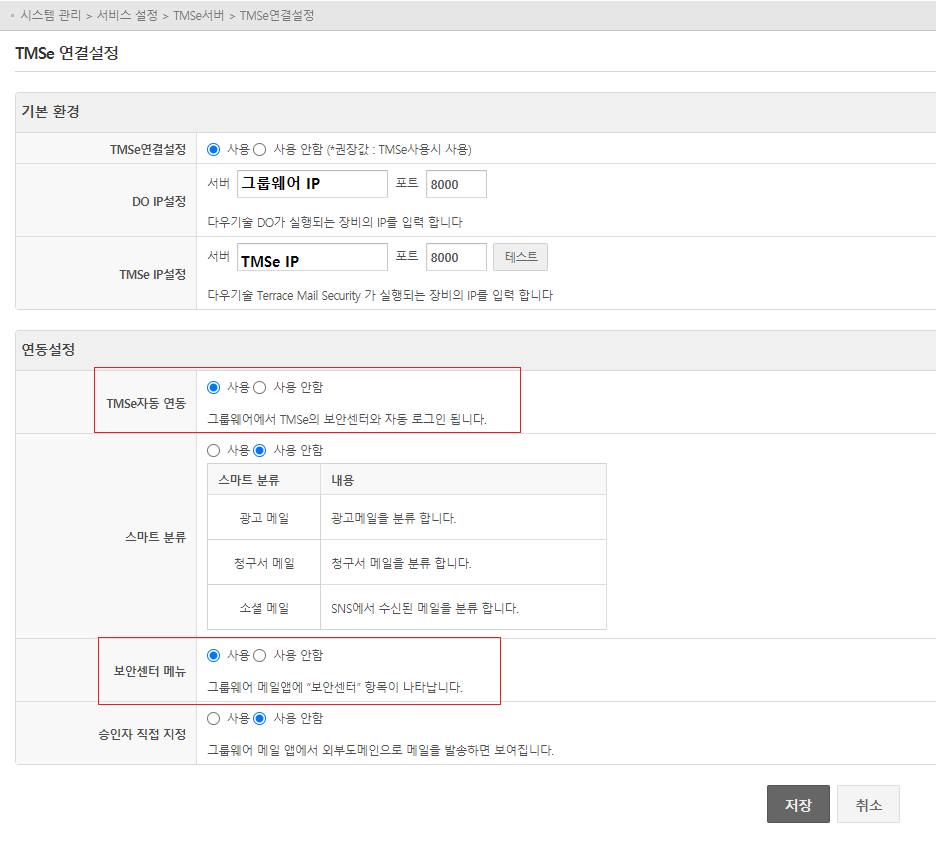Open 시스템 관리 in the breadcrumb
The height and width of the screenshot is (847, 936).
point(50,16)
